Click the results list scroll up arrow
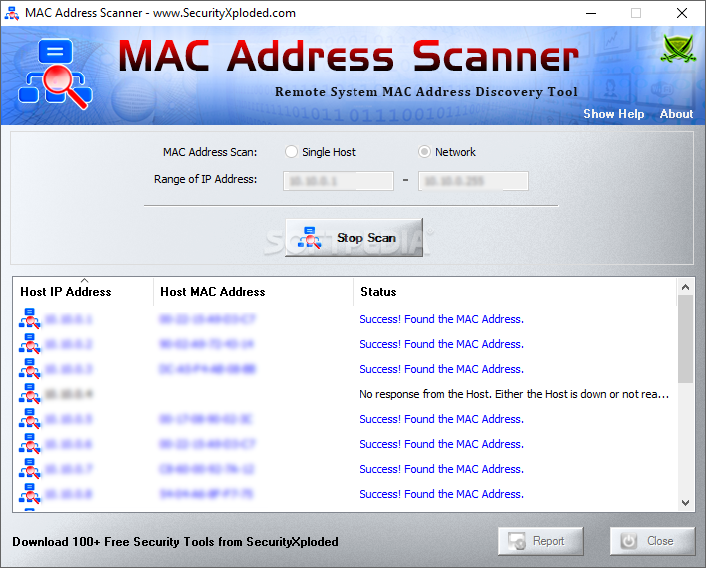 point(685,287)
